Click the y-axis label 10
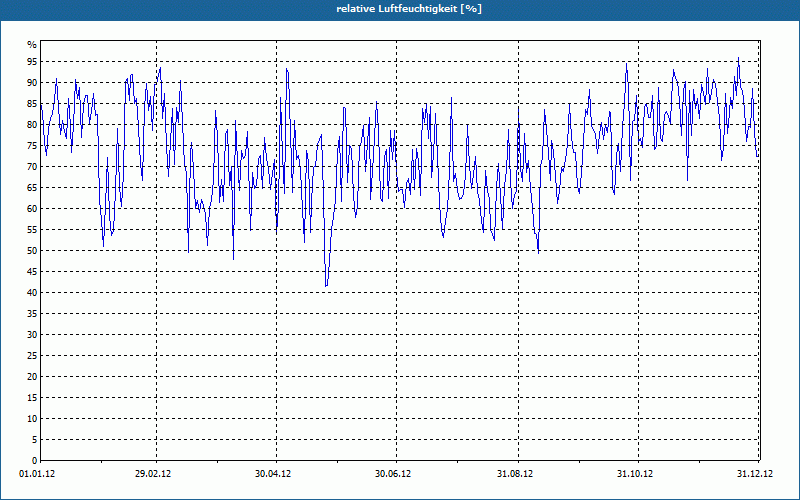Viewport: 800px width, 500px height. click(32, 418)
